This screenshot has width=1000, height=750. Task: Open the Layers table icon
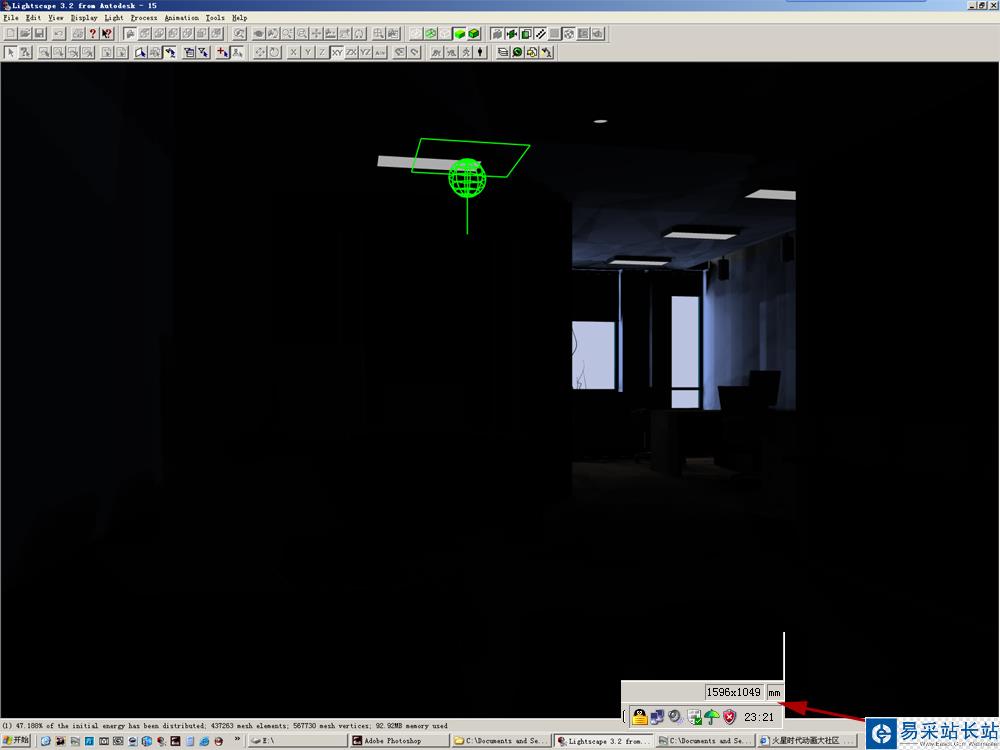[503, 52]
